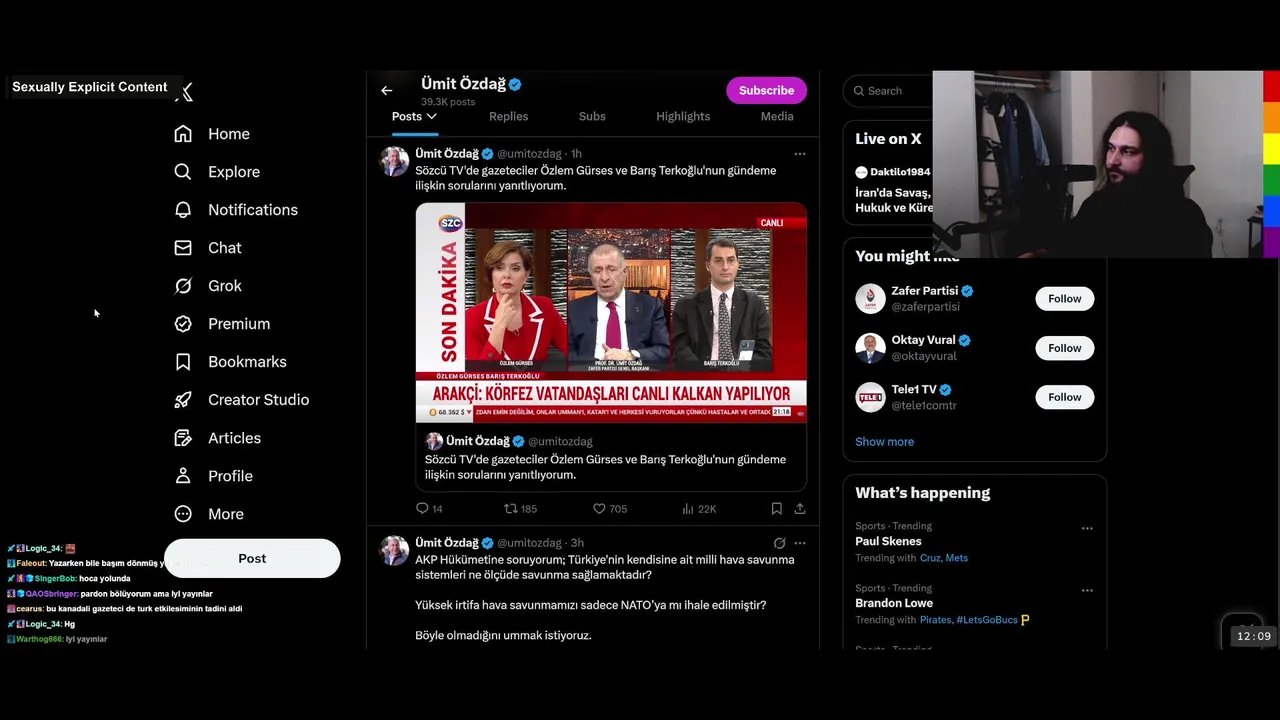The image size is (1280, 720).
Task: Click the 'What's happening' heading
Action: pos(923,493)
